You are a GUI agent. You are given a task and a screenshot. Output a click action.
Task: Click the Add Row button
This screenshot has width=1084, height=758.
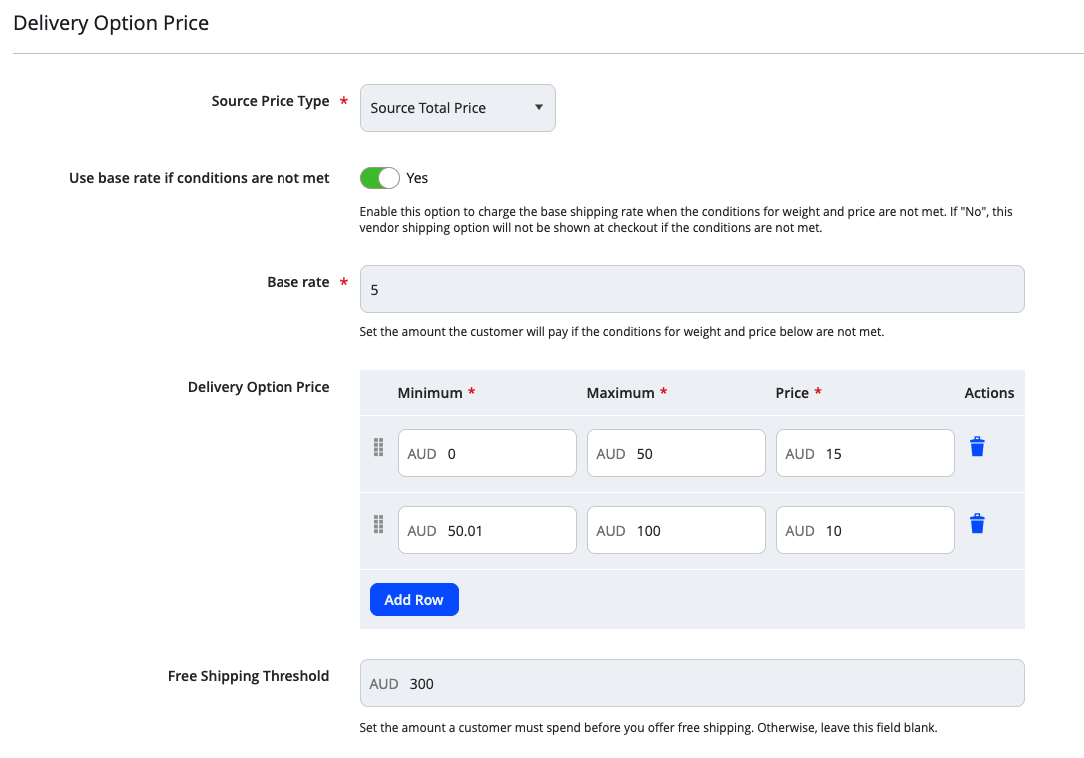[414, 599]
